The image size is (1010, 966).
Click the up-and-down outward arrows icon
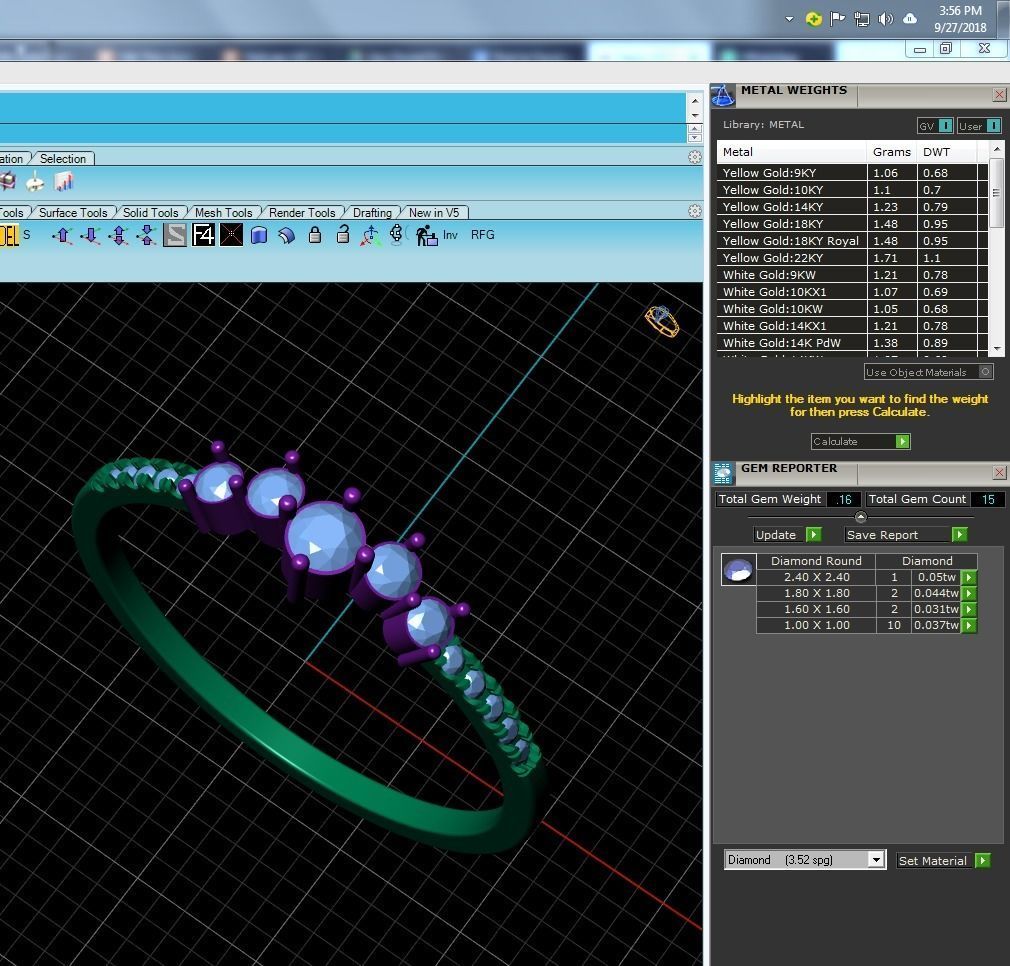[x=119, y=236]
